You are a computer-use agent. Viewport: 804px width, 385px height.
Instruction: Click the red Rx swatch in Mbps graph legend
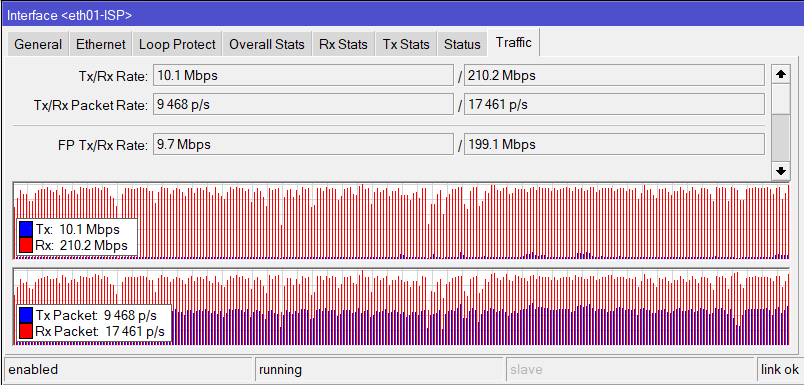[x=26, y=245]
